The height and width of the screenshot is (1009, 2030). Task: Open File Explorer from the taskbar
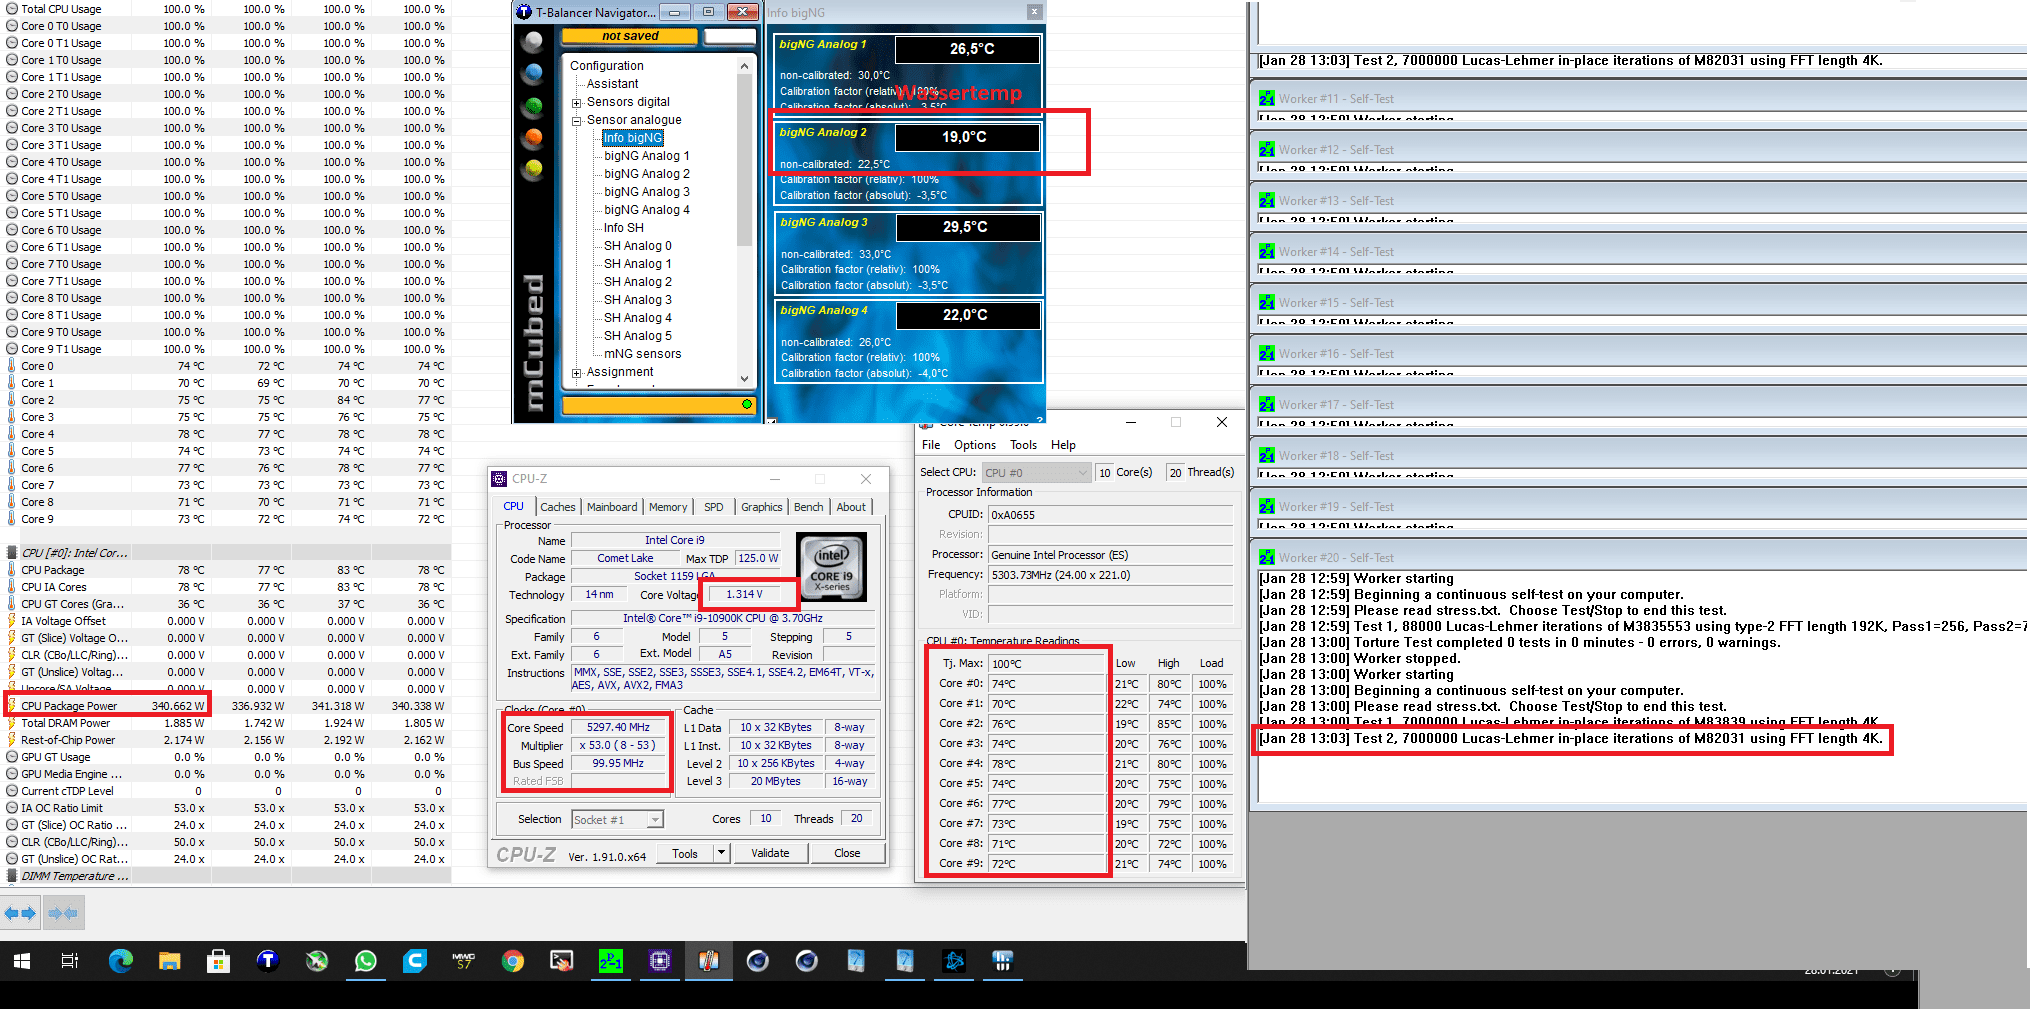point(169,961)
